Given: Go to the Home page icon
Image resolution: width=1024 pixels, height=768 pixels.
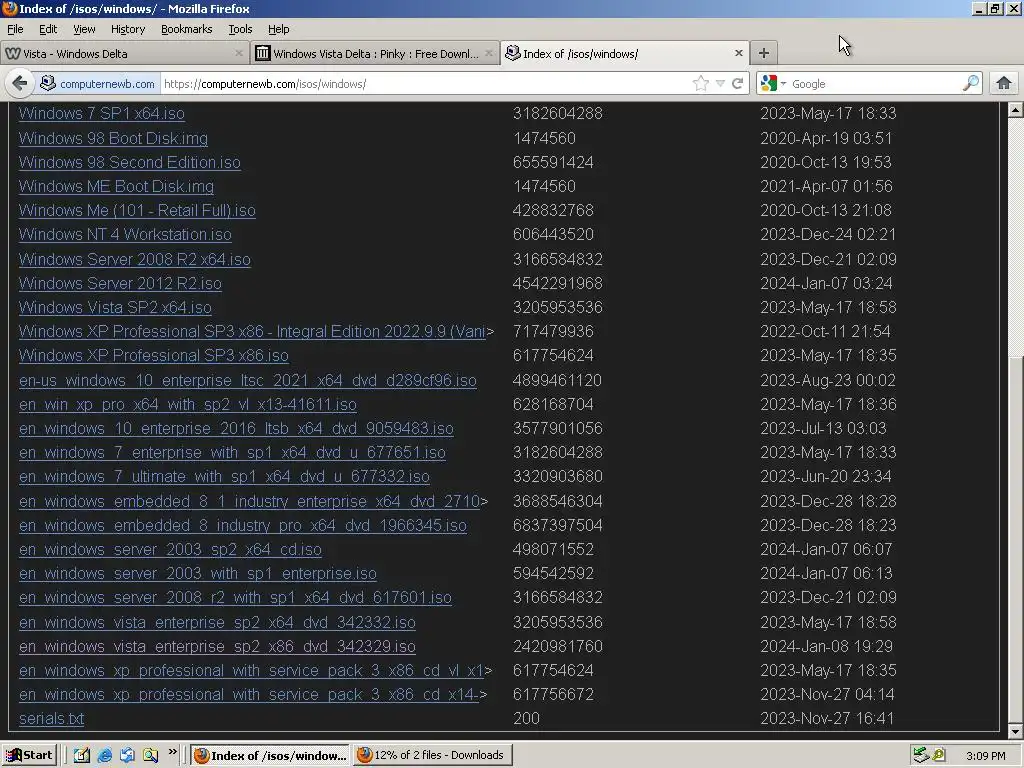Looking at the screenshot, I should click(x=1004, y=83).
